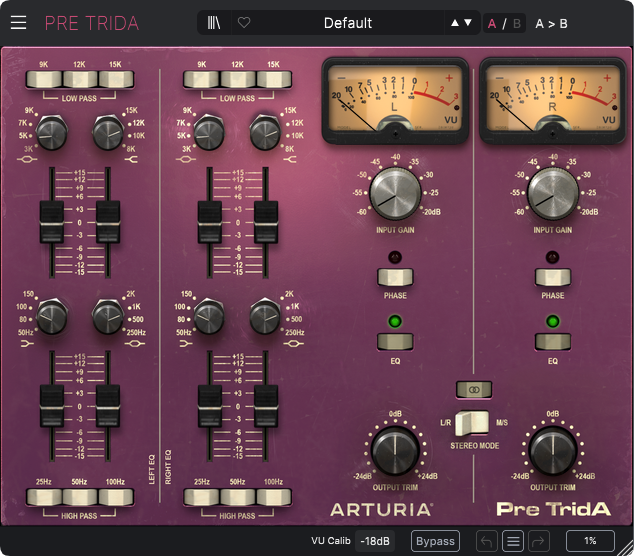Toggle Left EQ 12K low pass switch

[x=80, y=79]
